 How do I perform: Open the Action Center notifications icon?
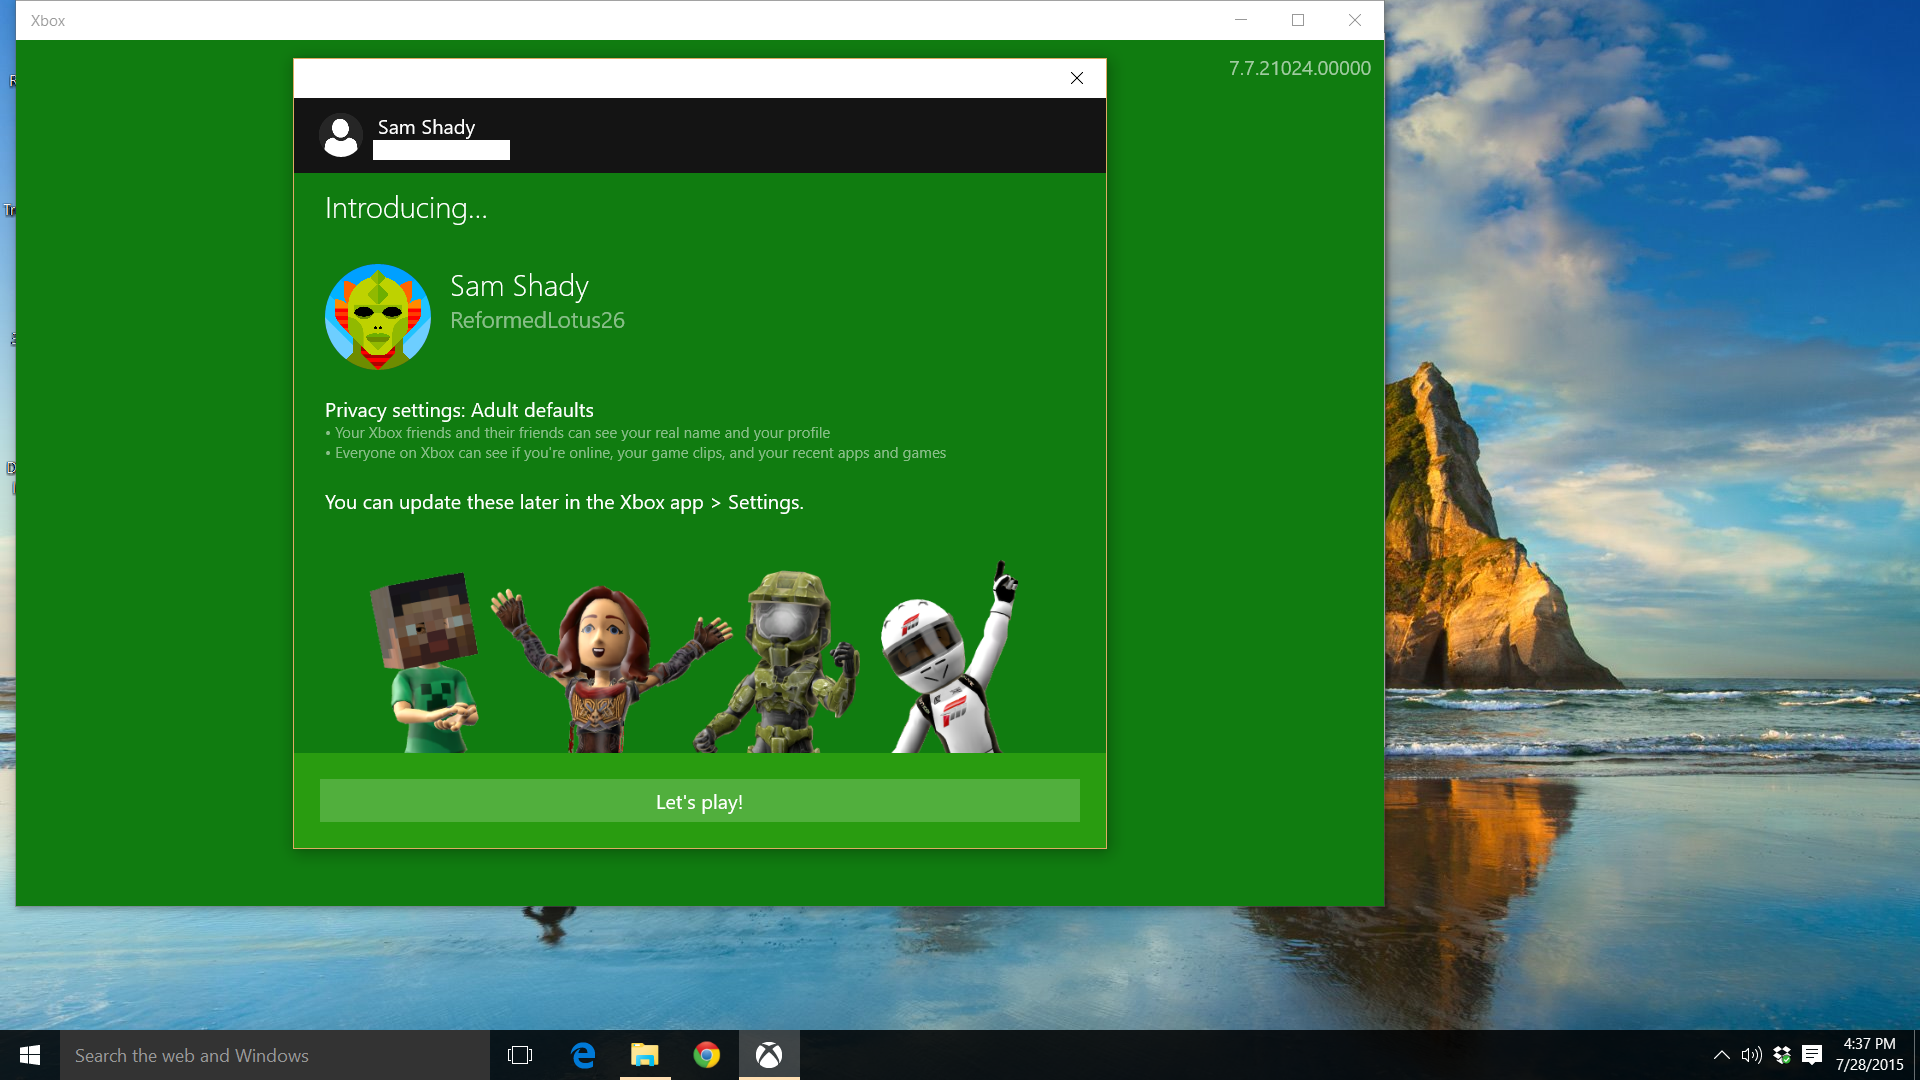click(x=1811, y=1055)
